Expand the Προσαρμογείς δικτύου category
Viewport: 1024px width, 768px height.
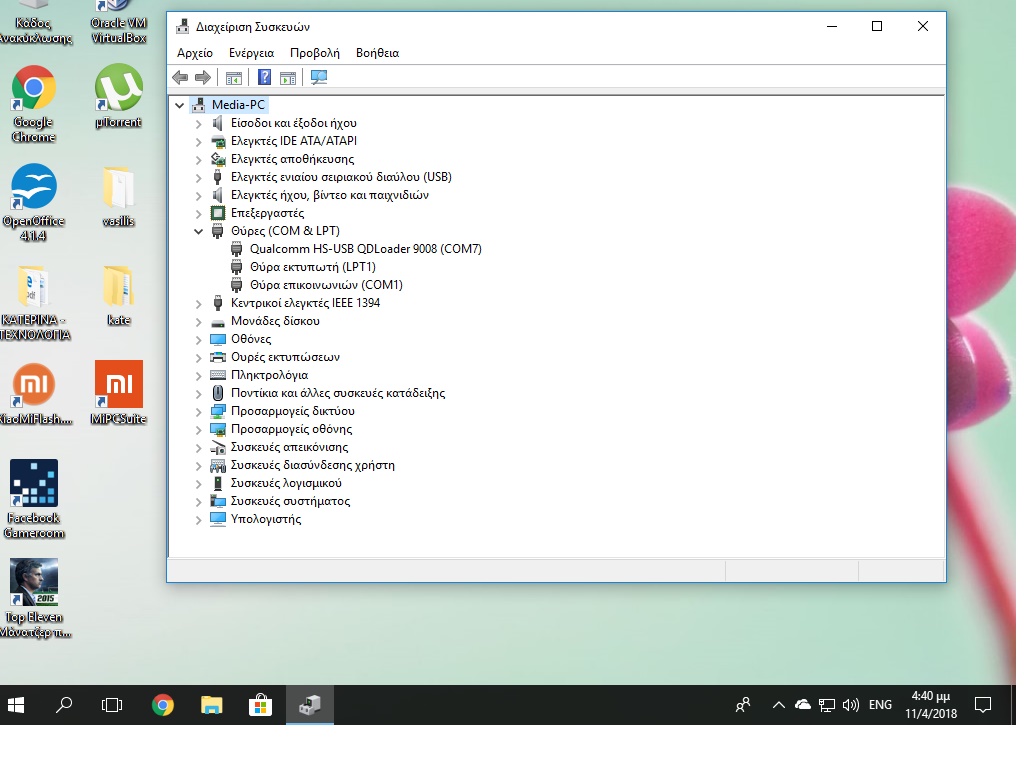click(199, 411)
